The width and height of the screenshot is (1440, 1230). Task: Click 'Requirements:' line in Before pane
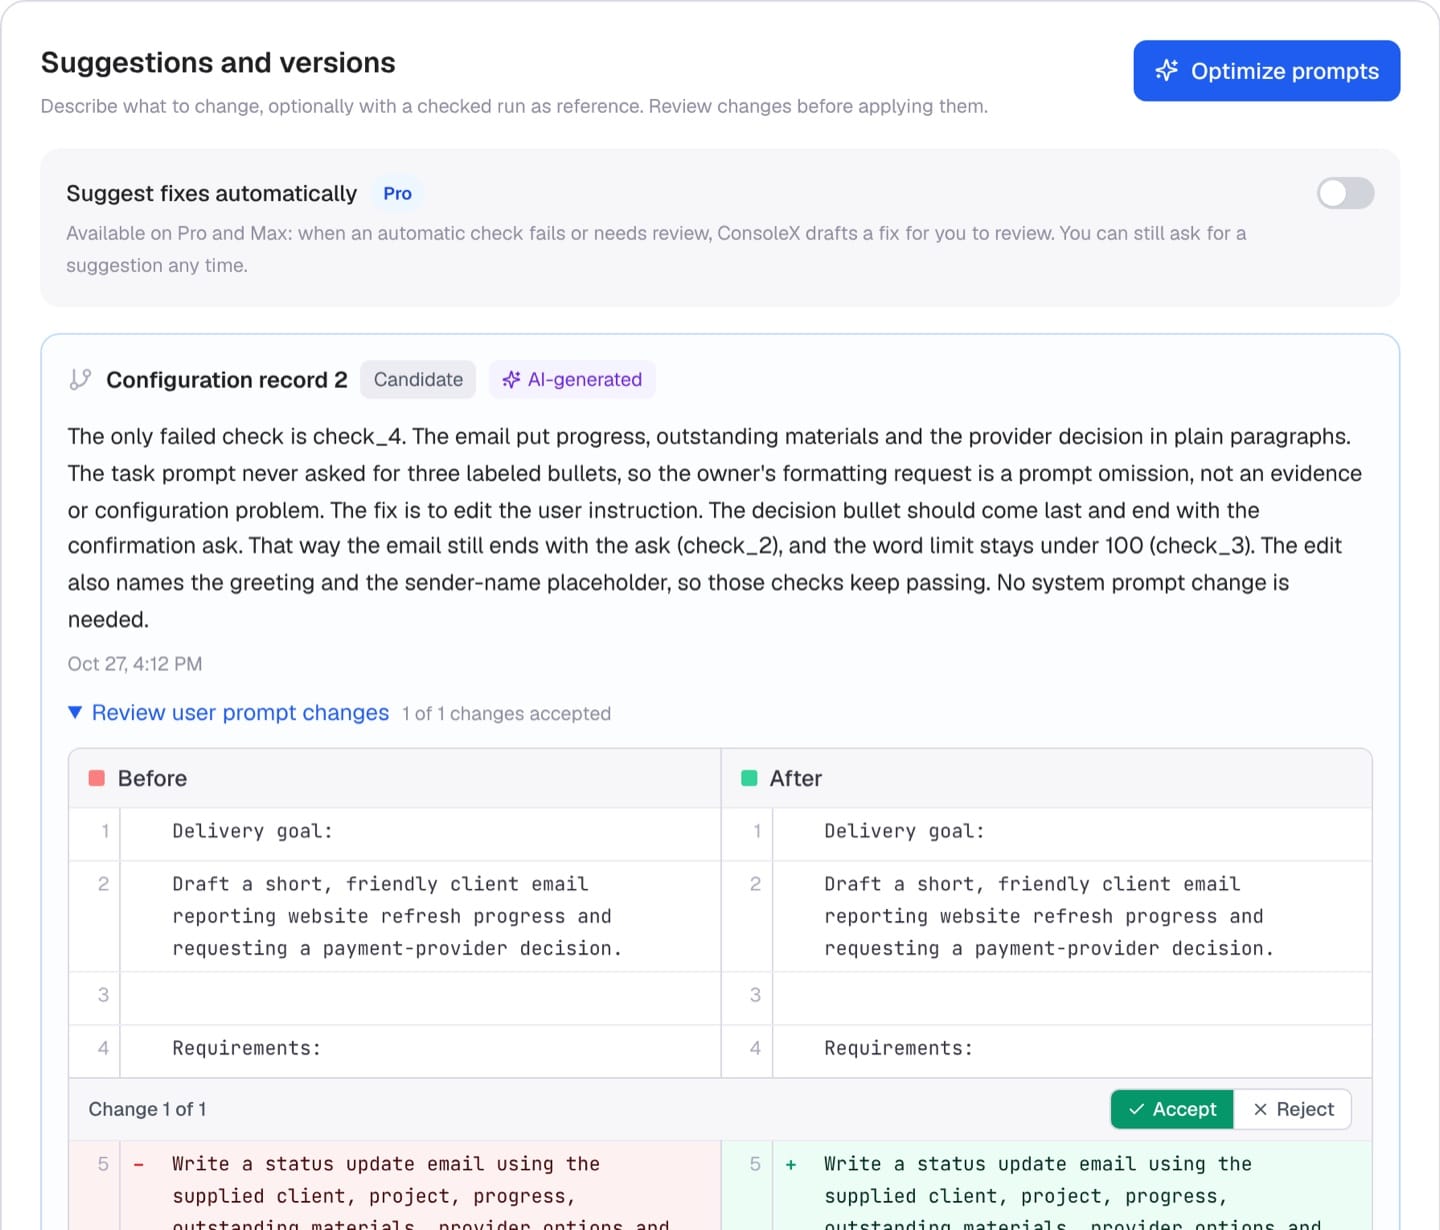pyautogui.click(x=246, y=1048)
